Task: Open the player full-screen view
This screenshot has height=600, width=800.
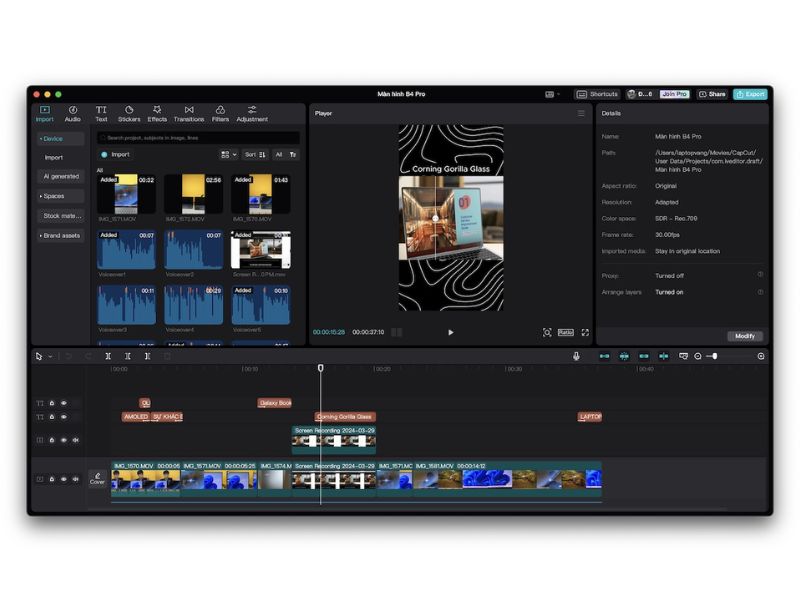Action: click(x=585, y=332)
